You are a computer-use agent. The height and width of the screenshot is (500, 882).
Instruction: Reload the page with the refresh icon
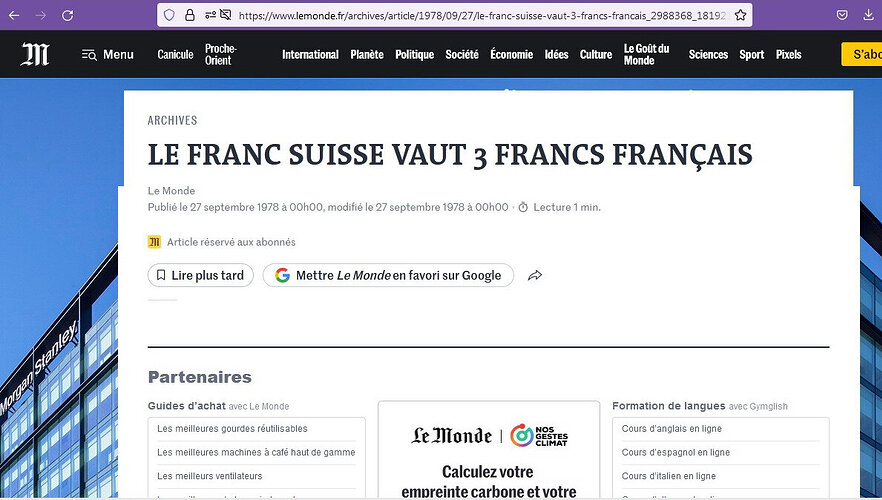[x=68, y=15]
